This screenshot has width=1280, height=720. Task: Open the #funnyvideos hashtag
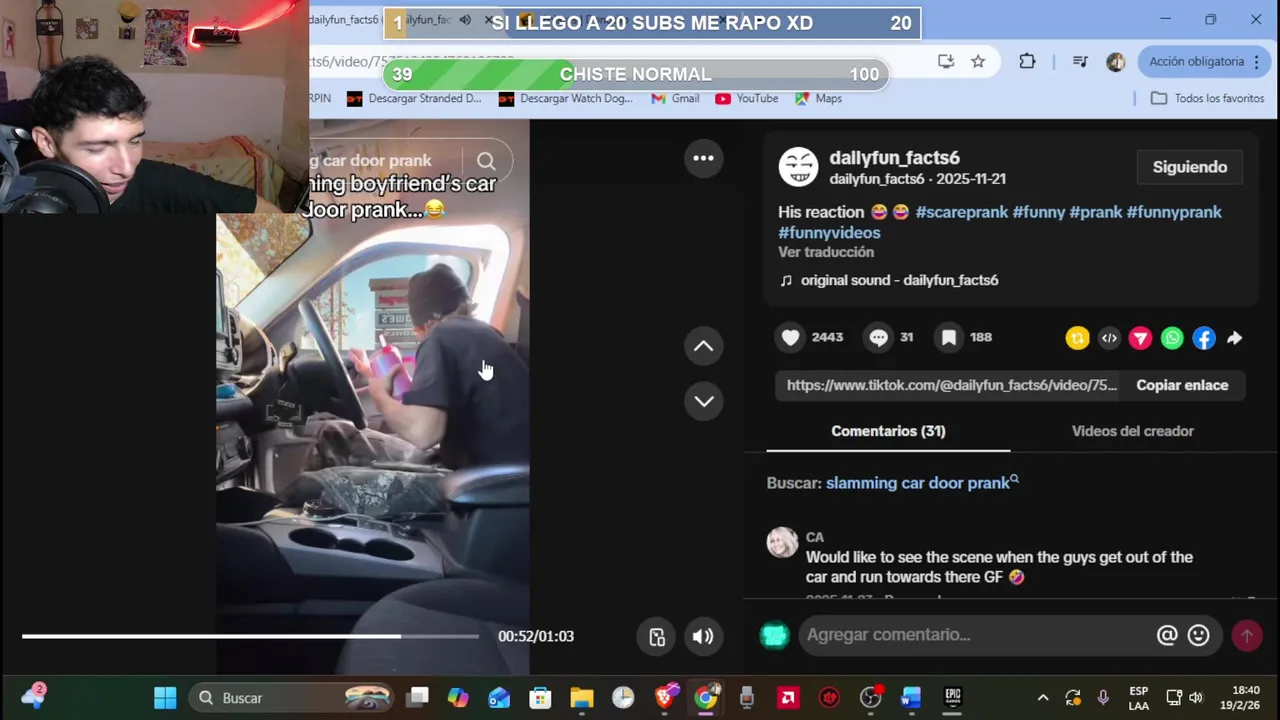point(829,233)
